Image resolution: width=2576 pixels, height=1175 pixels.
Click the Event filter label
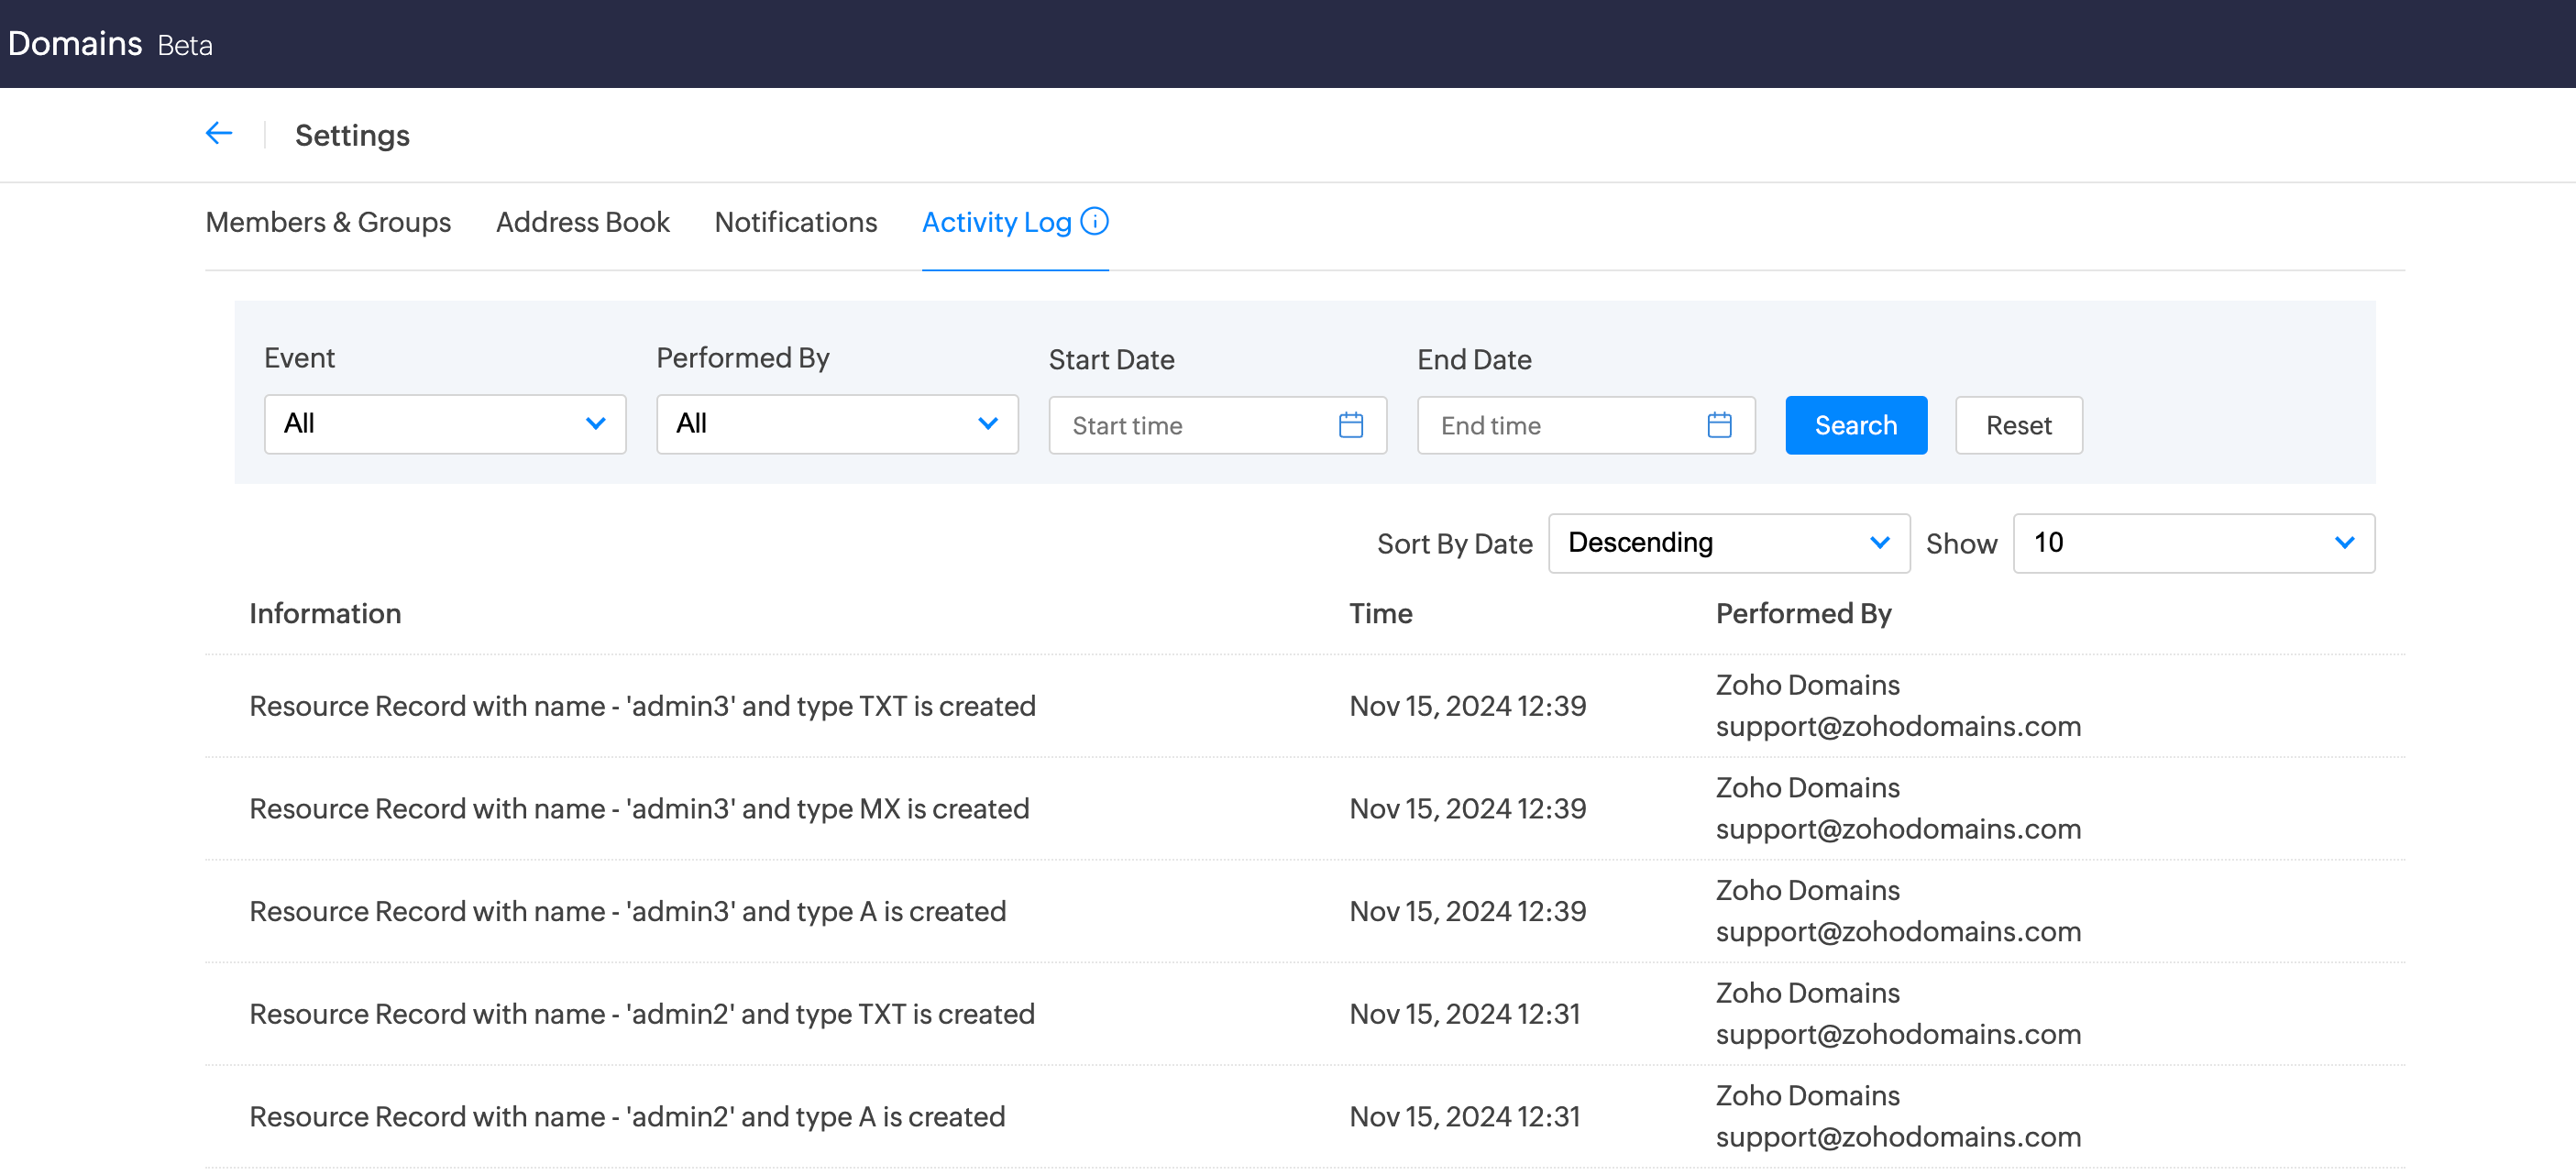[299, 358]
